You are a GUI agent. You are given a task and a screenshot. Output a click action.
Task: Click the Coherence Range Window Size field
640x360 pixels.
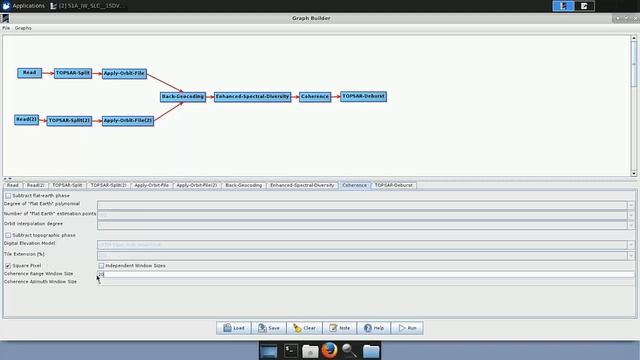click(x=366, y=274)
